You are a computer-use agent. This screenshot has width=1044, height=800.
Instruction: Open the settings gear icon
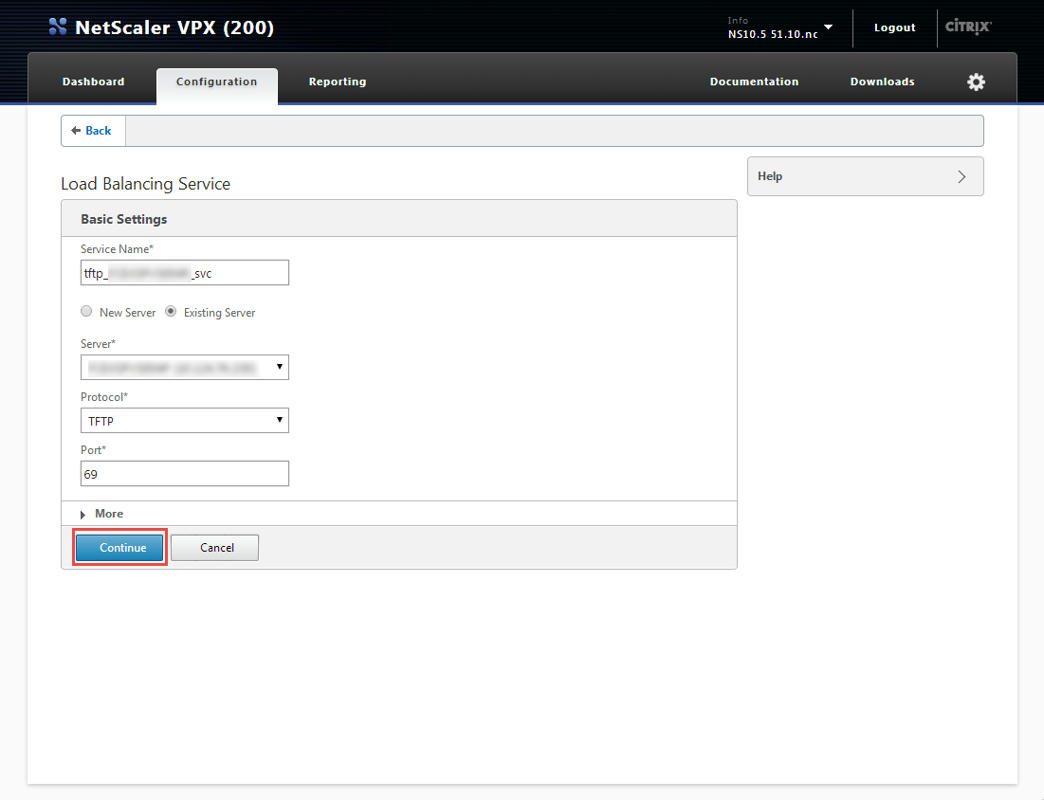[976, 82]
